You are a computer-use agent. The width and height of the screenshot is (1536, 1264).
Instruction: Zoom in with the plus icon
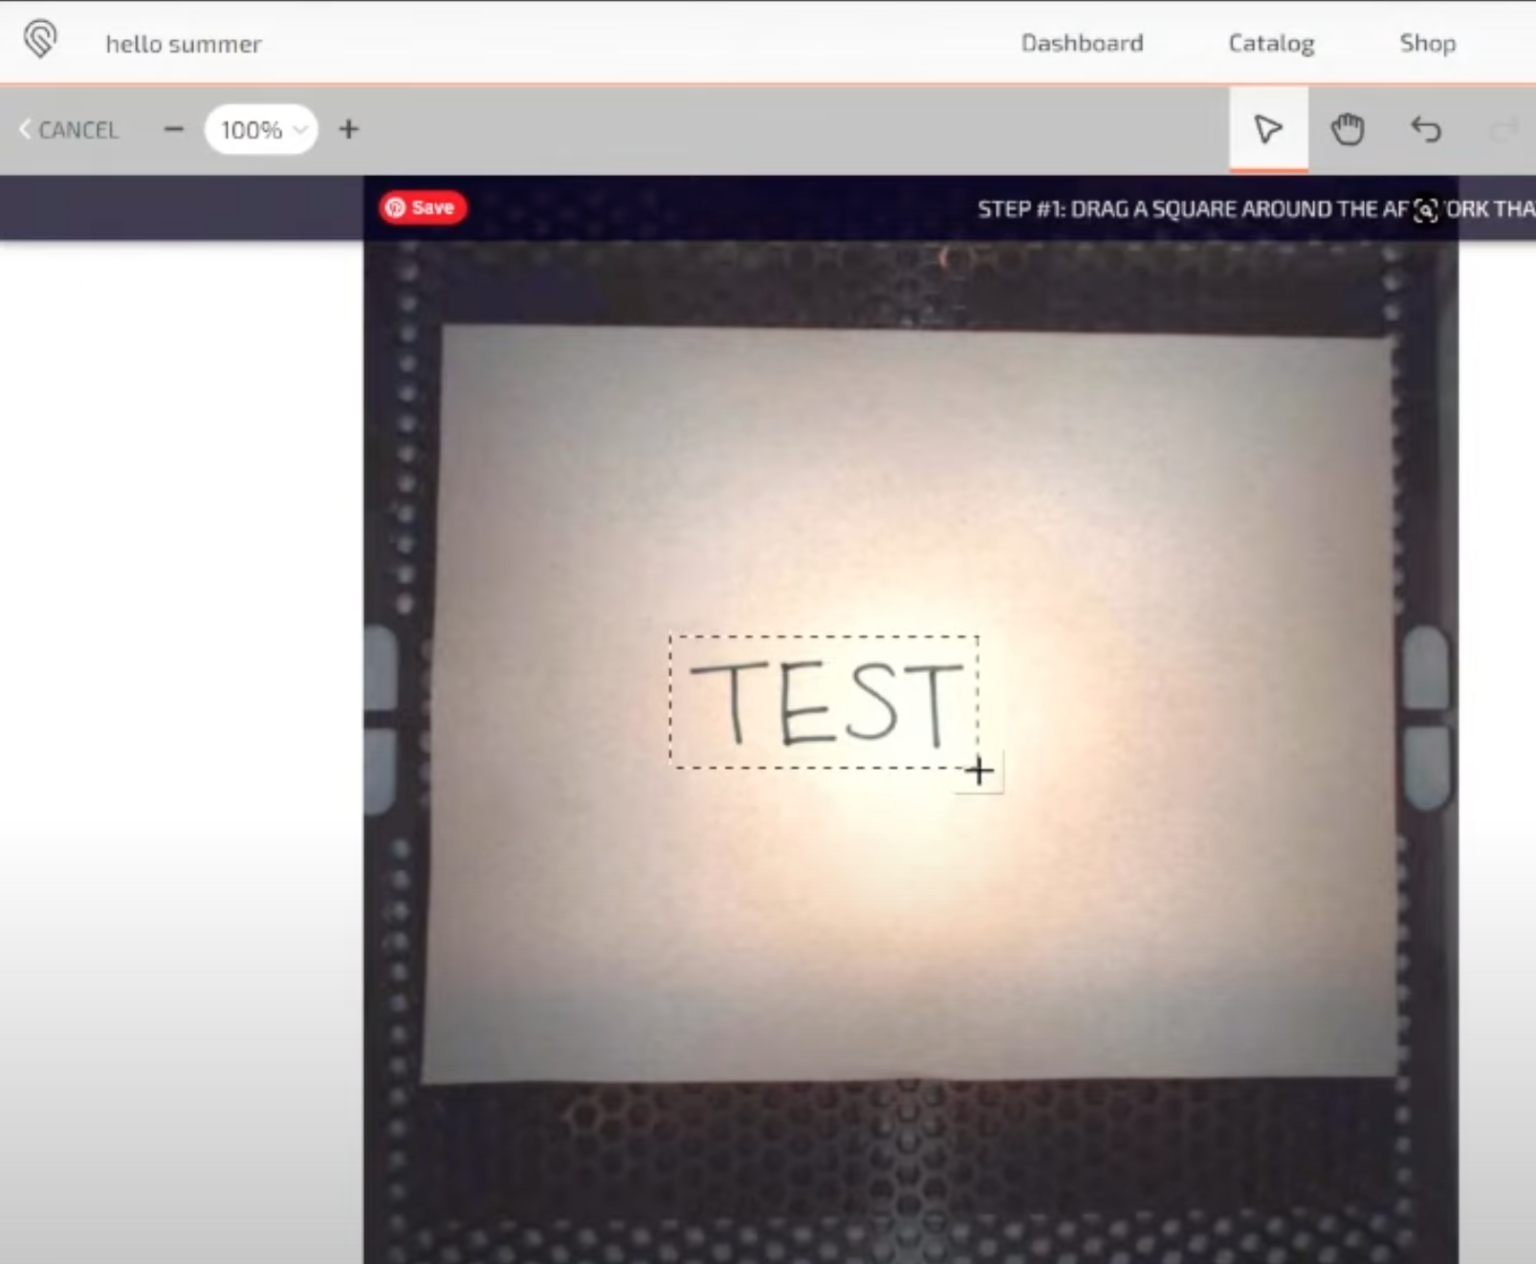pos(349,129)
